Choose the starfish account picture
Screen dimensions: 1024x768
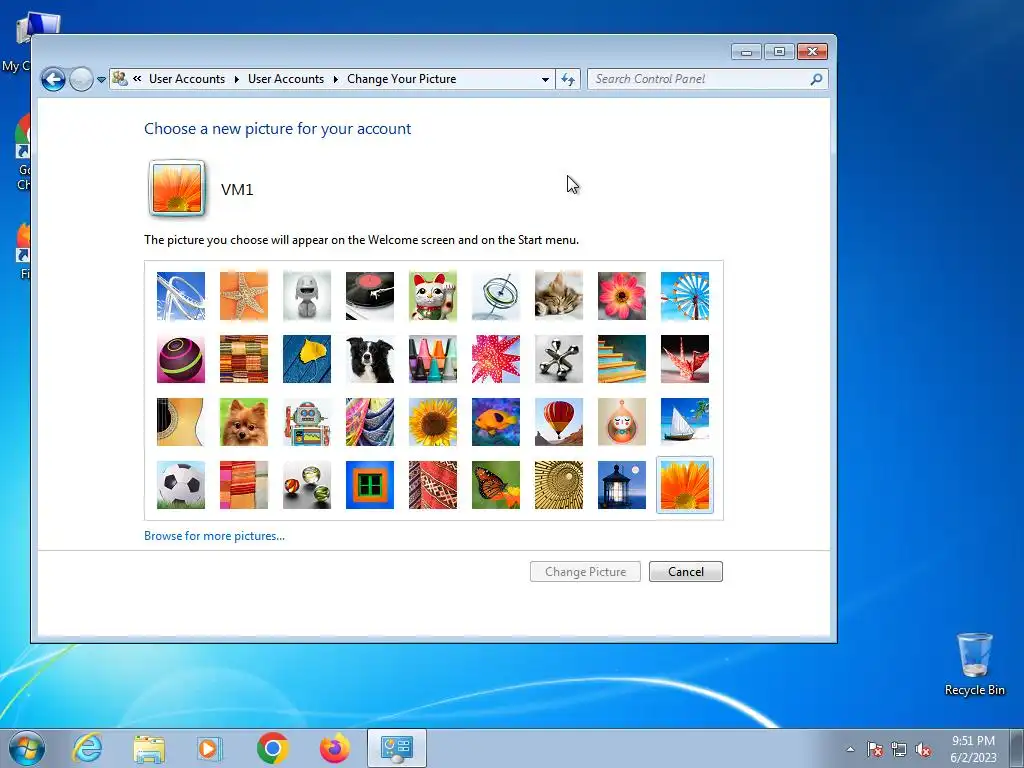pos(244,296)
